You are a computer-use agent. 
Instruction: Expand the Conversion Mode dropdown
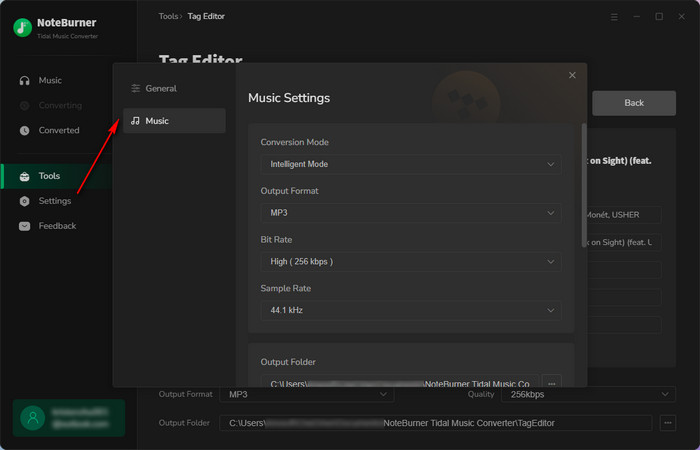click(x=411, y=164)
